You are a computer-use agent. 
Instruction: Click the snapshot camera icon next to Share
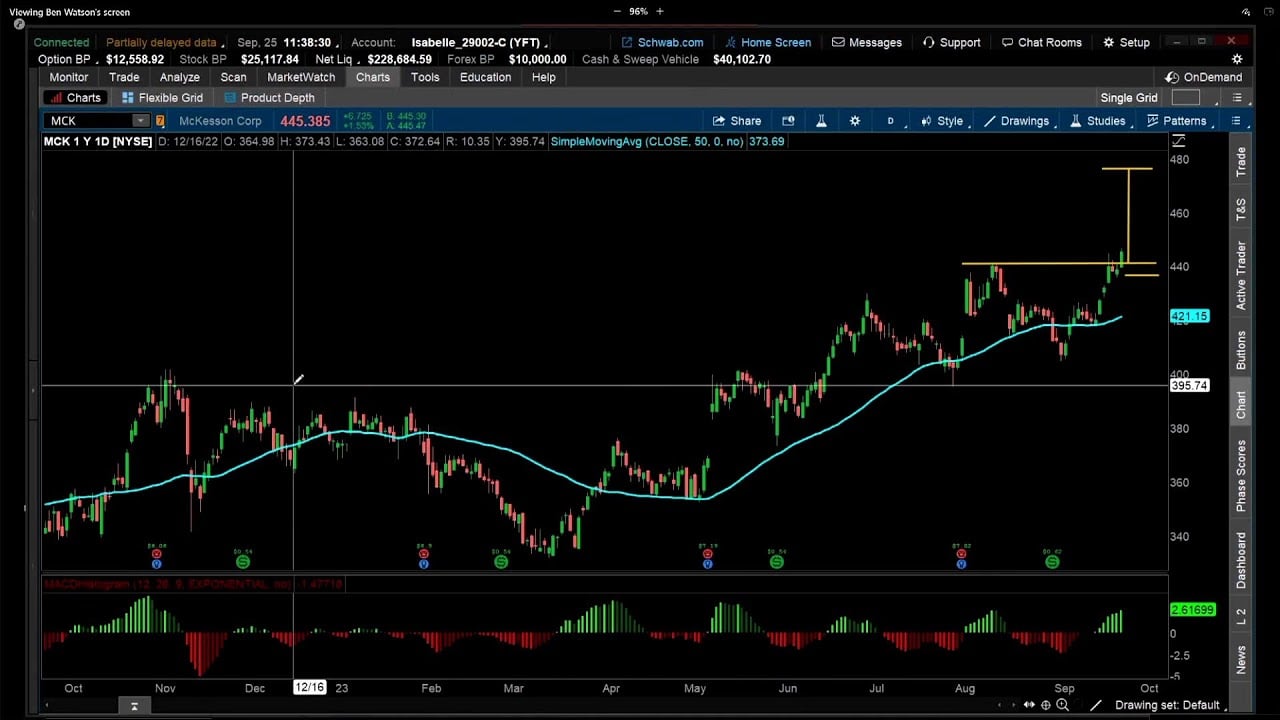click(x=788, y=121)
